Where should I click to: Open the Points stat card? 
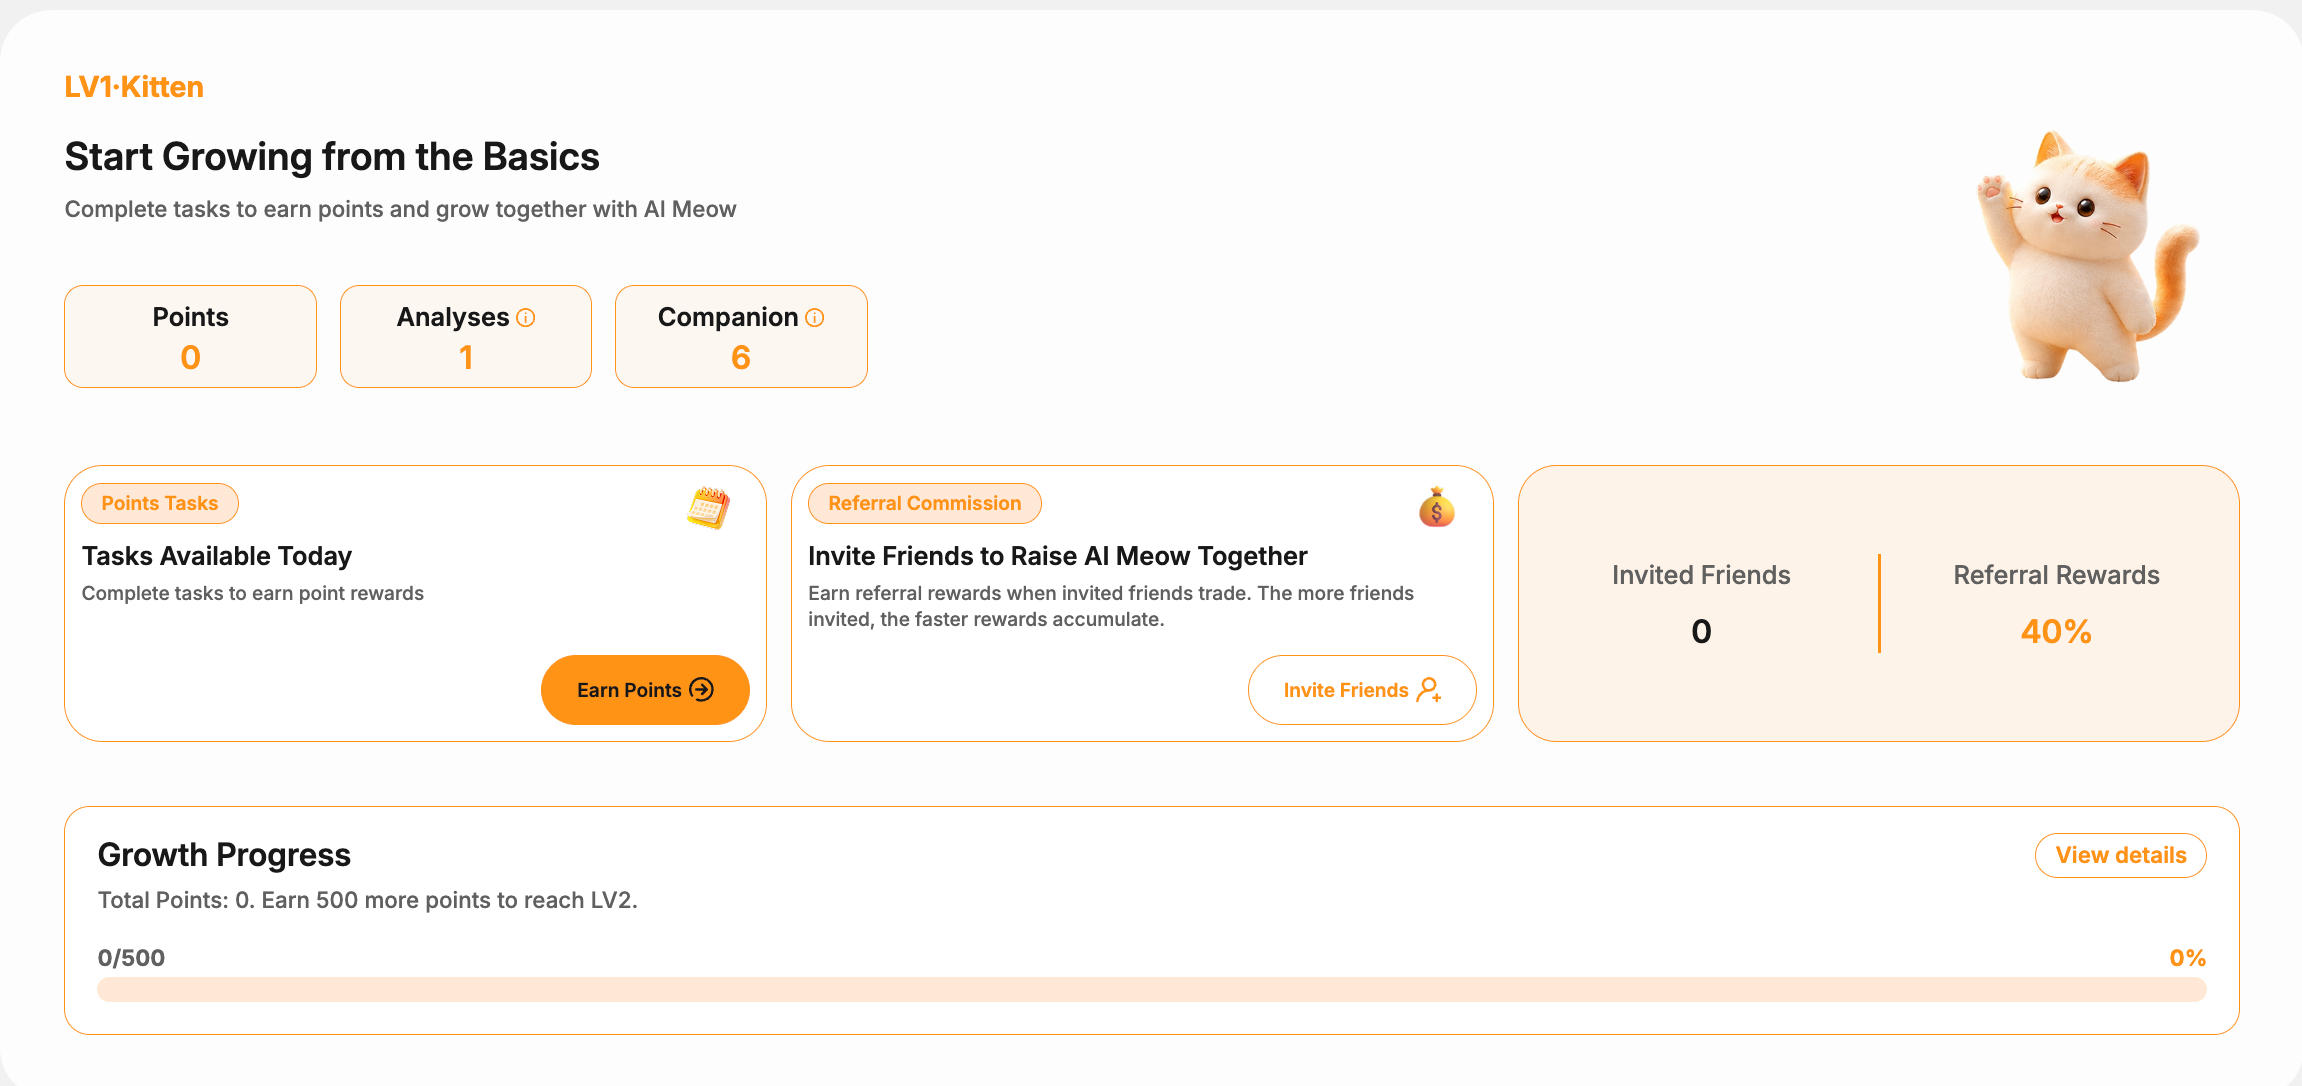pyautogui.click(x=190, y=337)
